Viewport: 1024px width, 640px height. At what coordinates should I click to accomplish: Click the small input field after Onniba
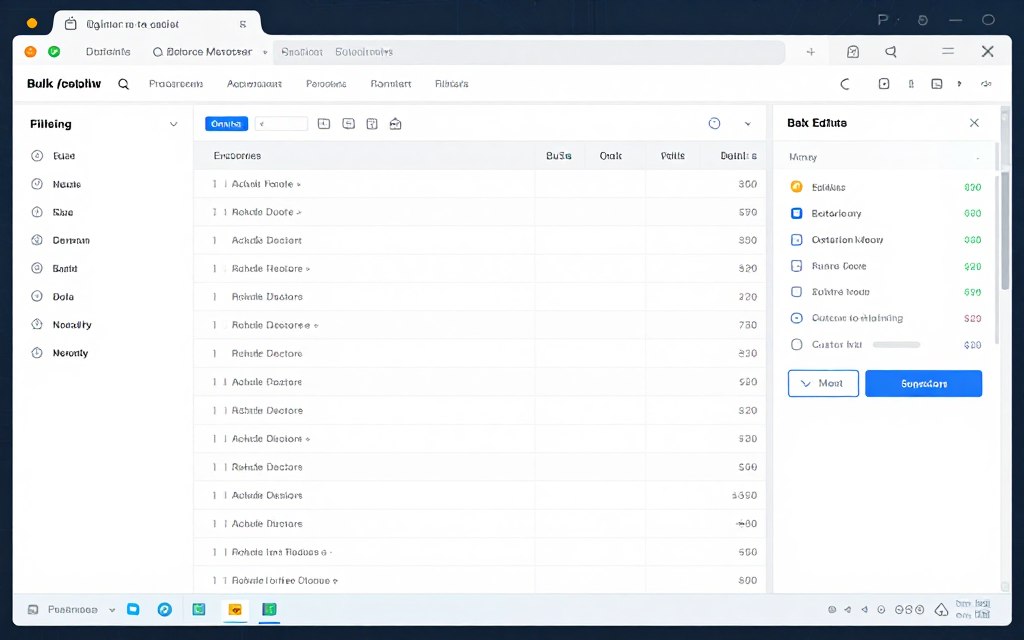pos(281,123)
